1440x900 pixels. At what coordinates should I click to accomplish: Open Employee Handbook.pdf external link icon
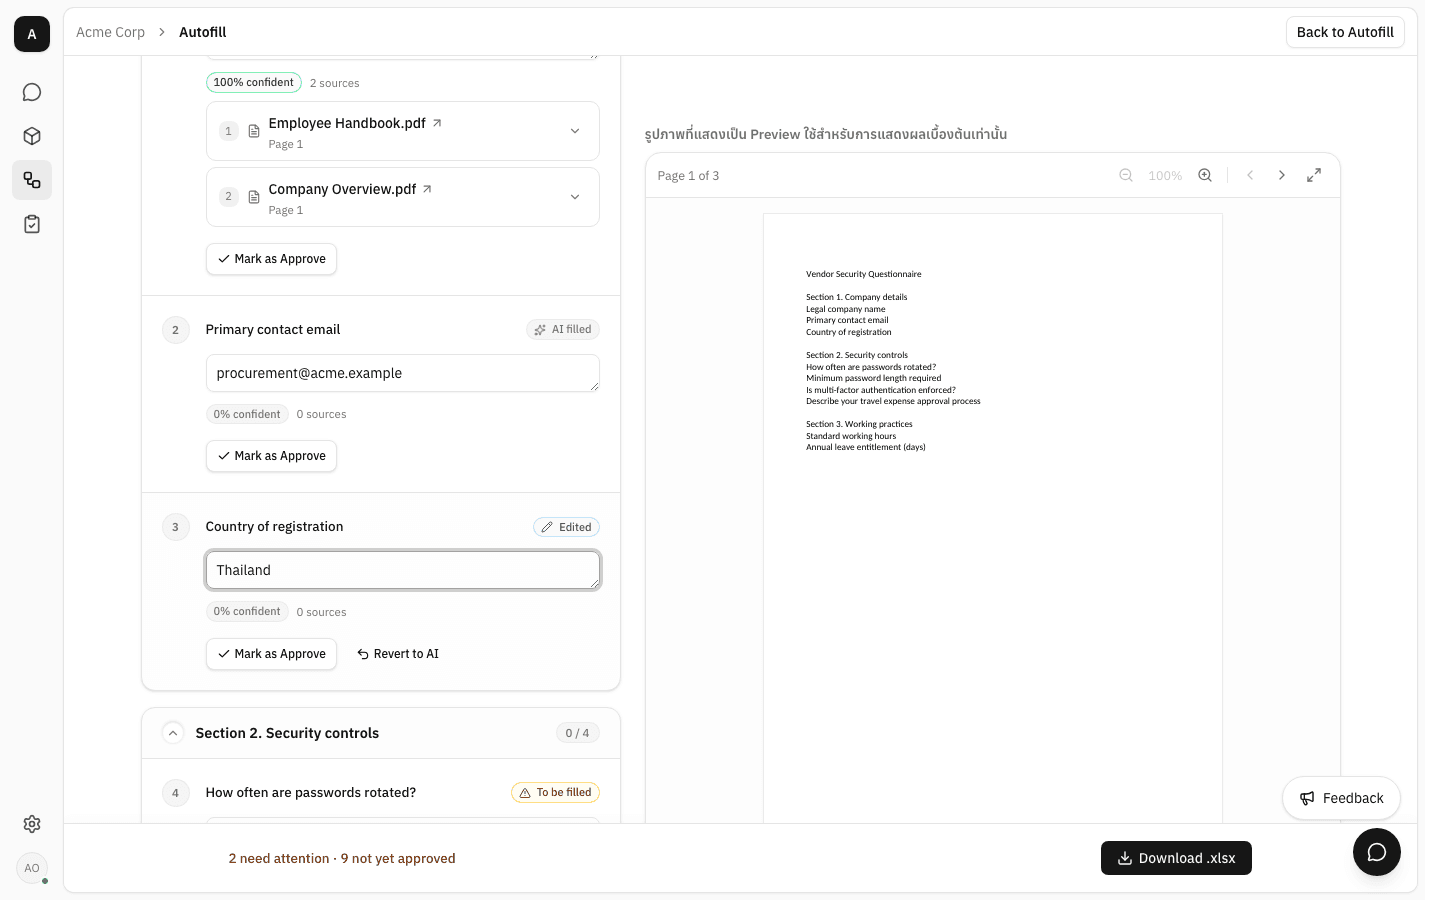(437, 123)
